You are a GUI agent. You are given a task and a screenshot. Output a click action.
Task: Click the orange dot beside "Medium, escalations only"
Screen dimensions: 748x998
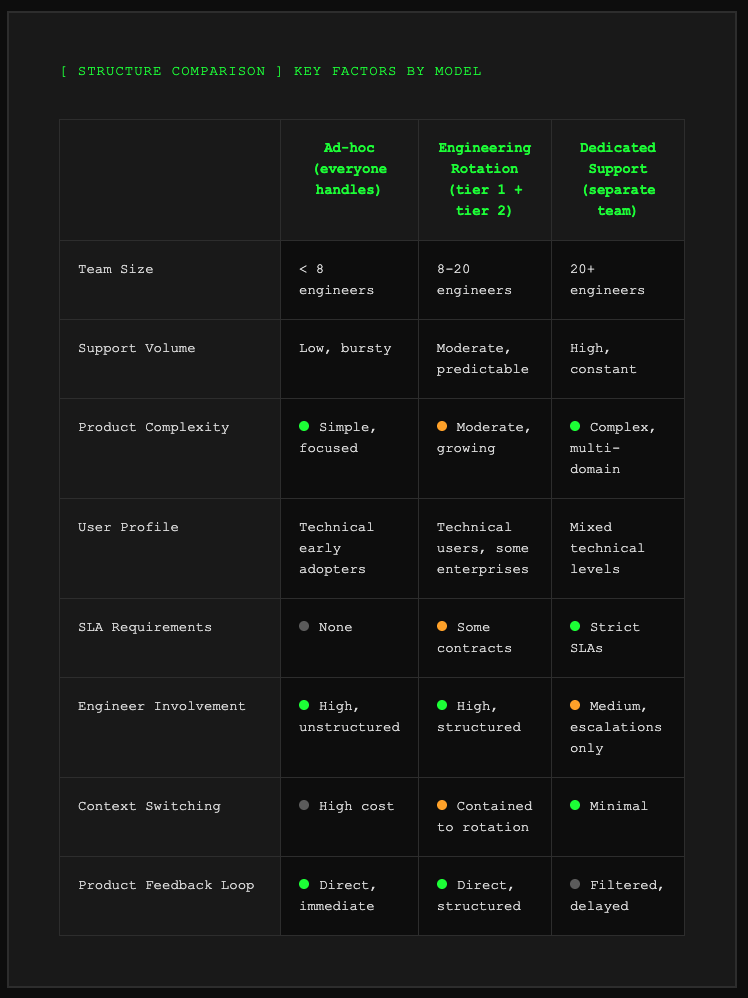tap(575, 706)
